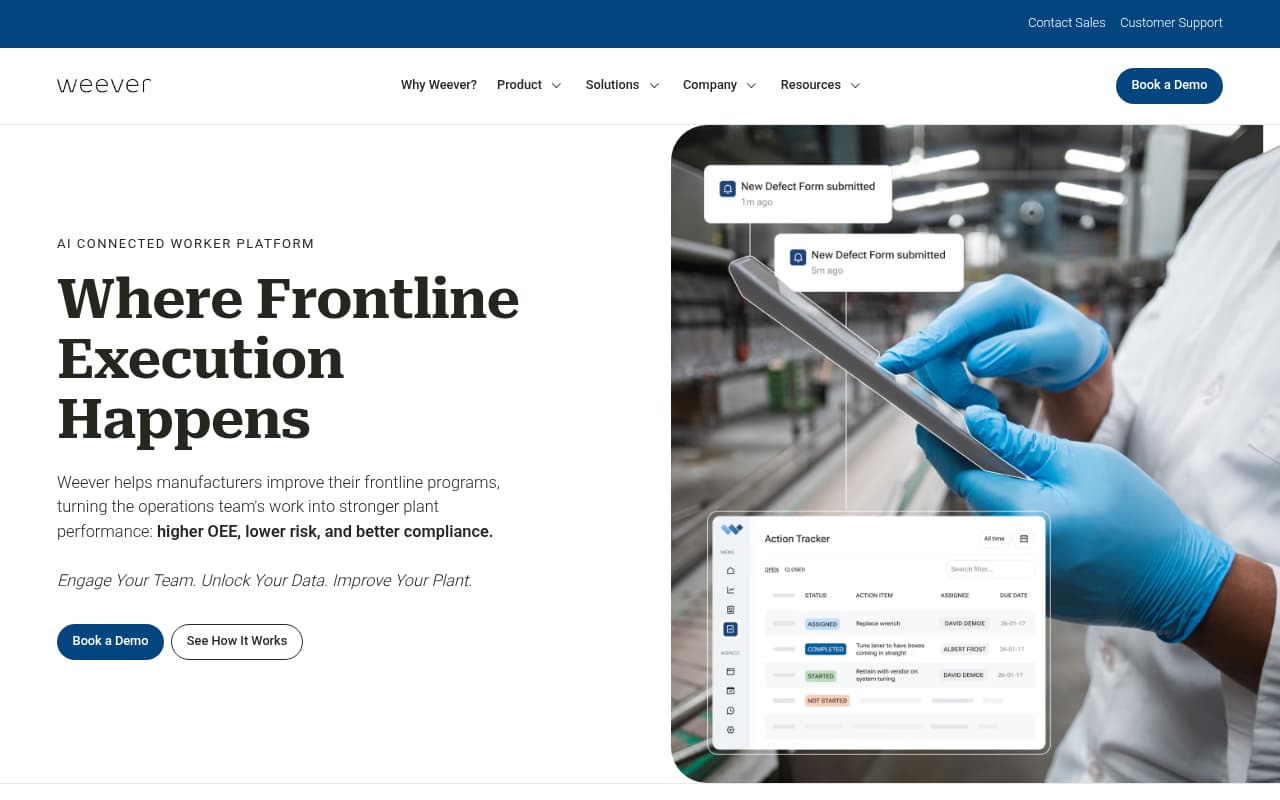The width and height of the screenshot is (1280, 800).
Task: Switch to the CLOSED tab in Action Tracker
Action: [795, 570]
